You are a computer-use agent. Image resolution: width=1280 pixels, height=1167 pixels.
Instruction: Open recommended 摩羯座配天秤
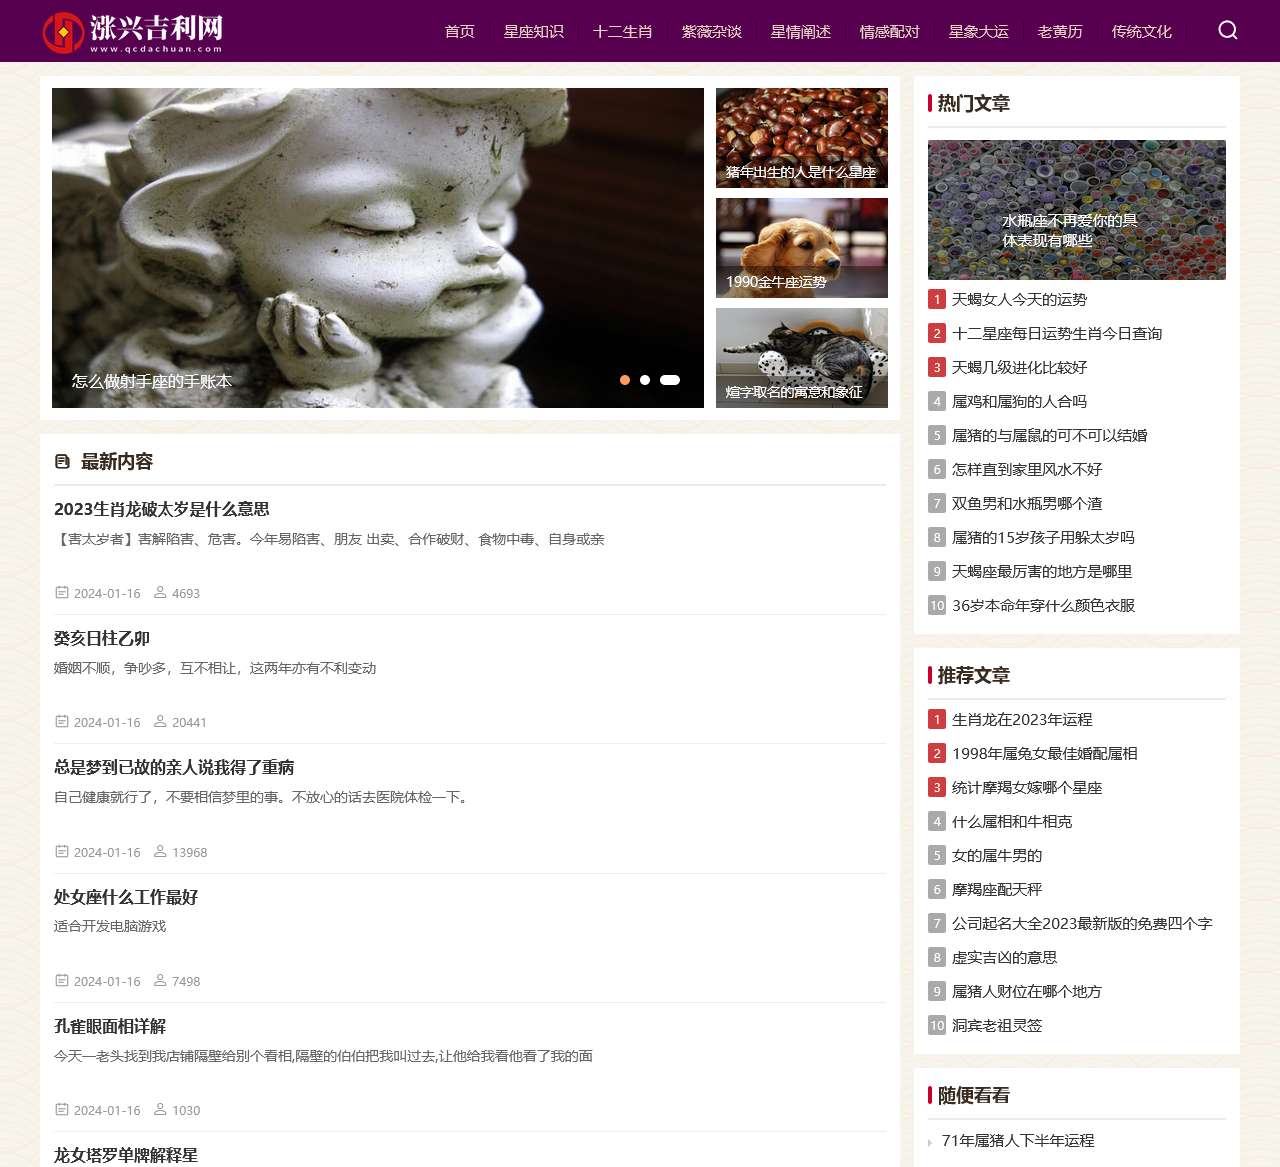(x=997, y=889)
